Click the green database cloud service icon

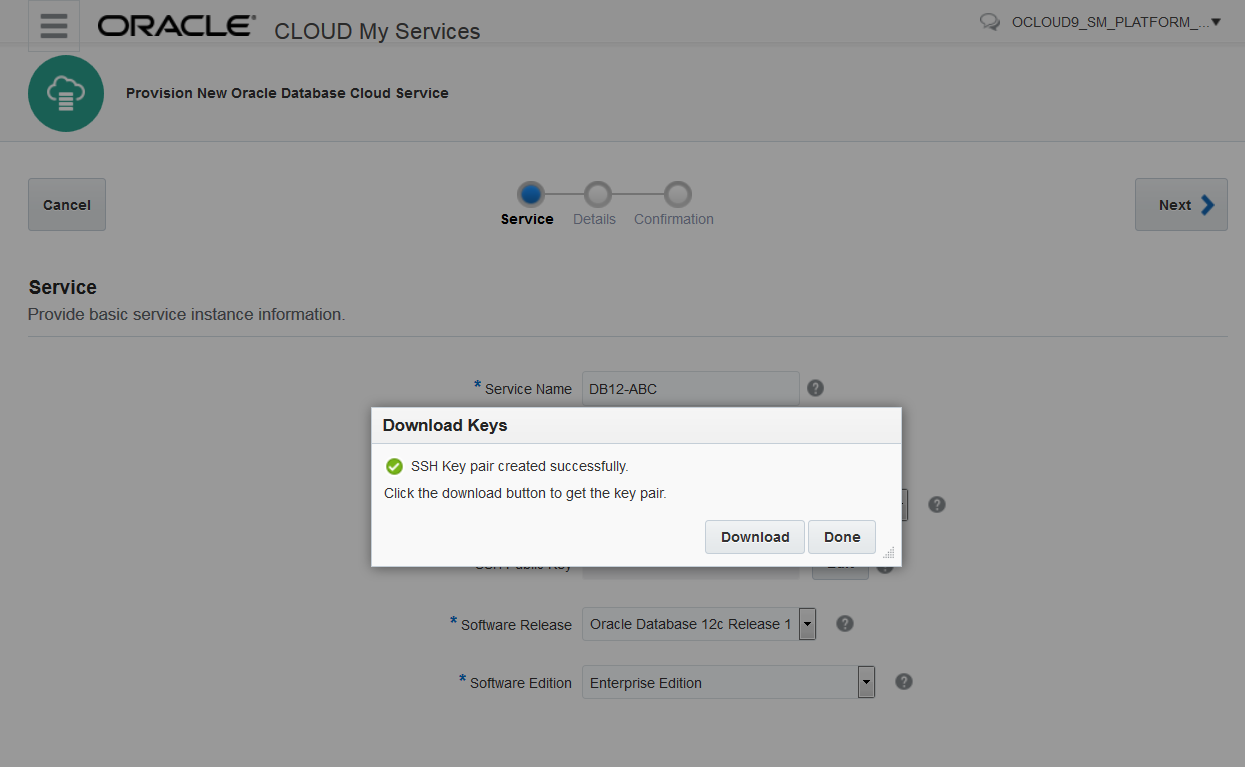[x=66, y=93]
